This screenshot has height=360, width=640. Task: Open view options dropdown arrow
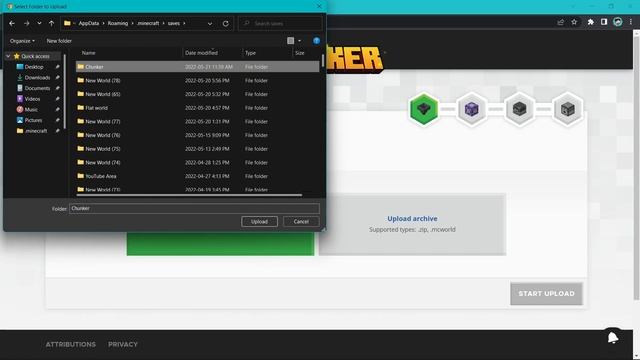coord(300,41)
